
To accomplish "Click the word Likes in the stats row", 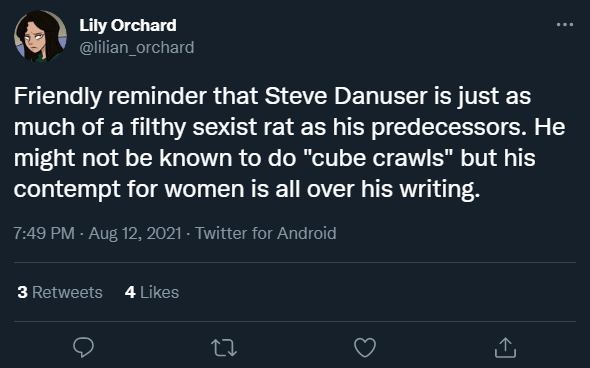I will (160, 292).
